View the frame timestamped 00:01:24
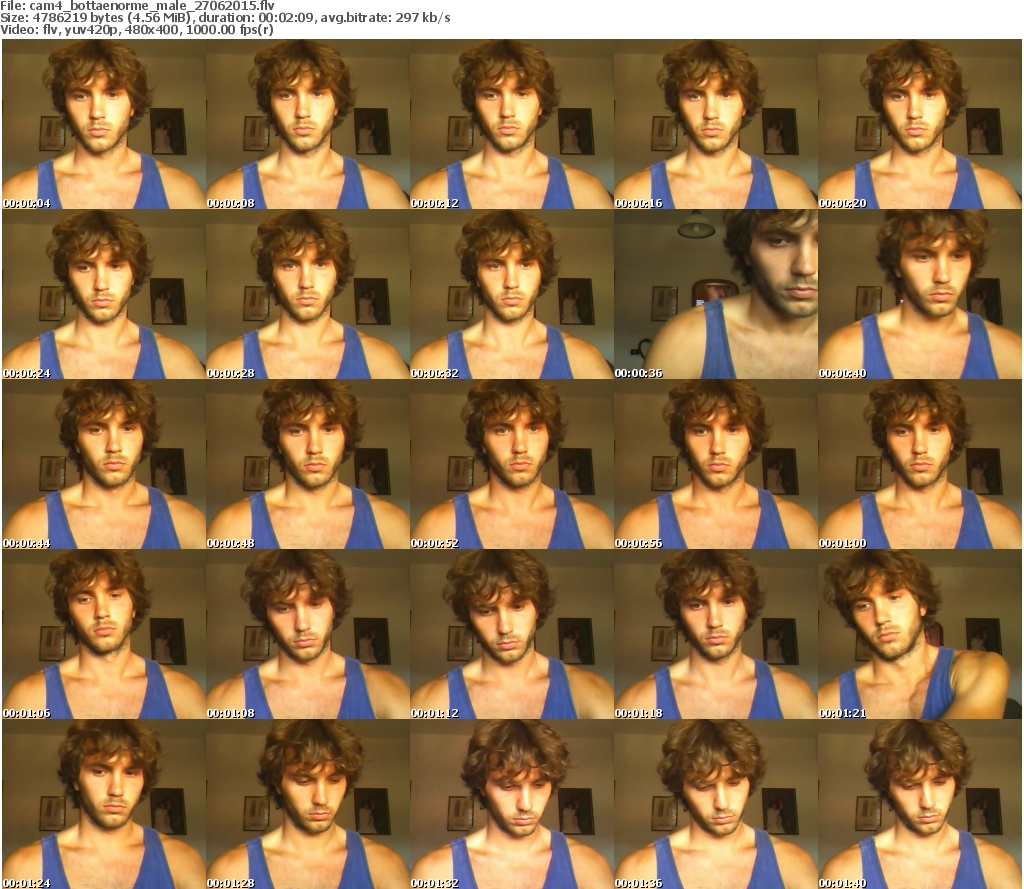This screenshot has height=889, width=1024. [104, 803]
